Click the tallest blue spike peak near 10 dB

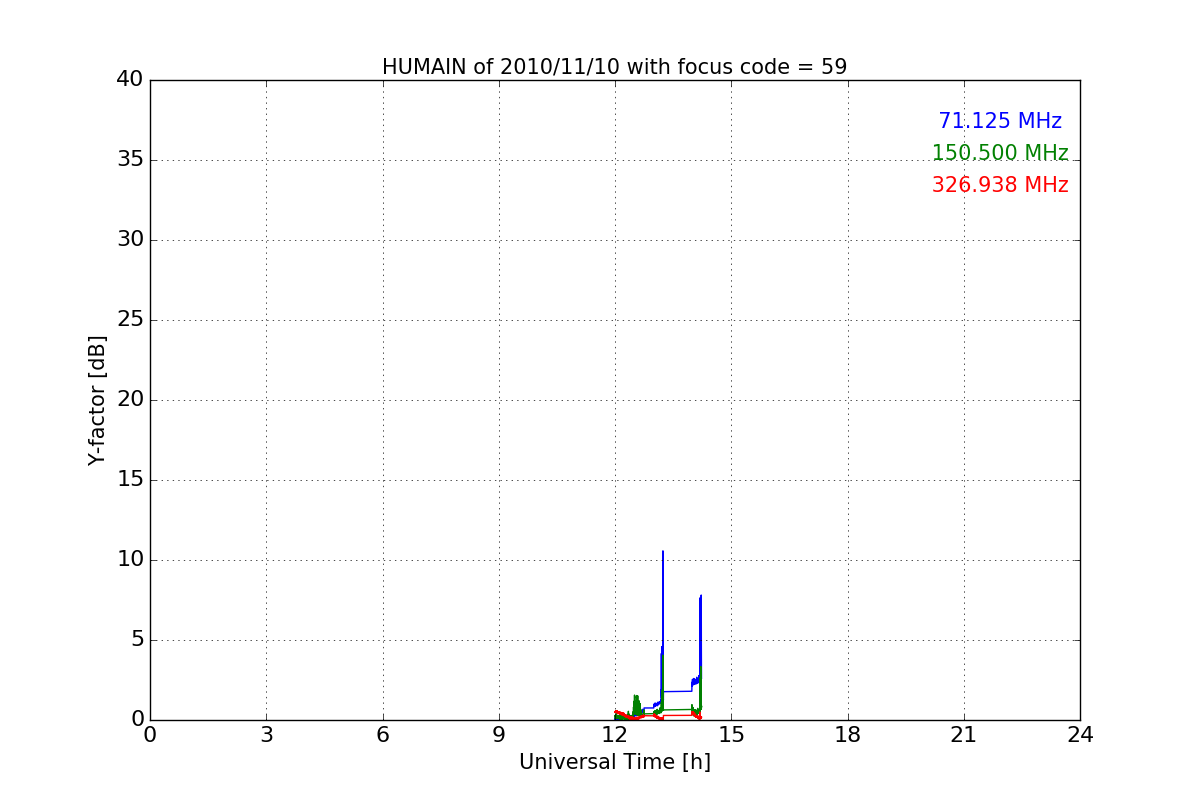662,552
